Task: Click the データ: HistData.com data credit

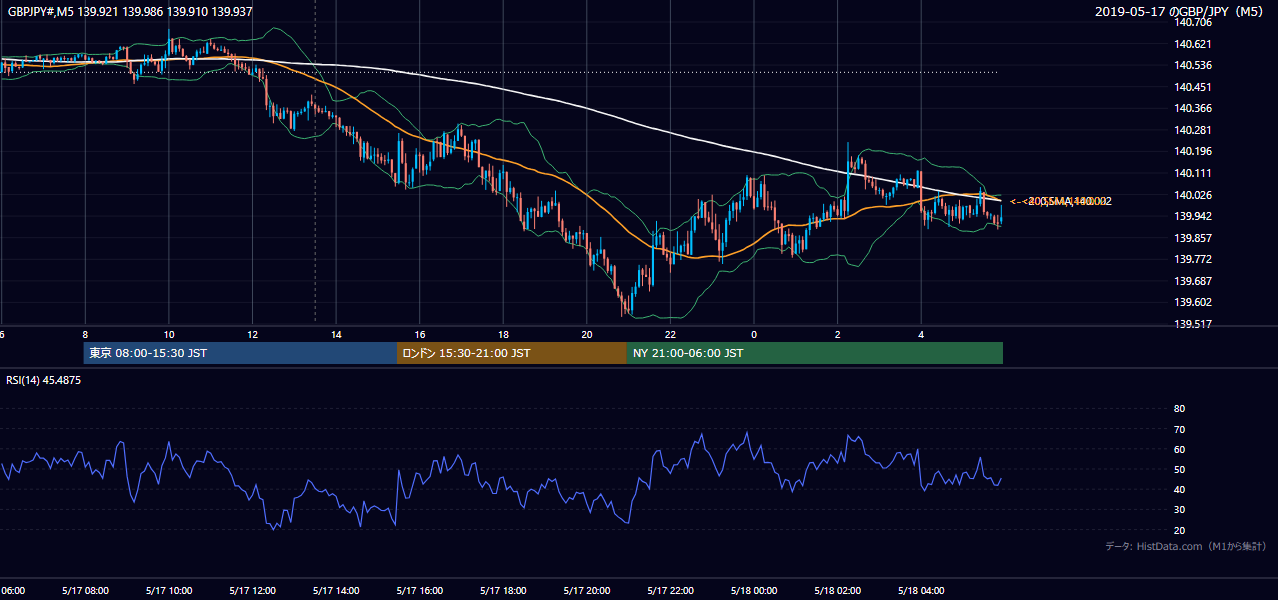Action: coord(1186,546)
